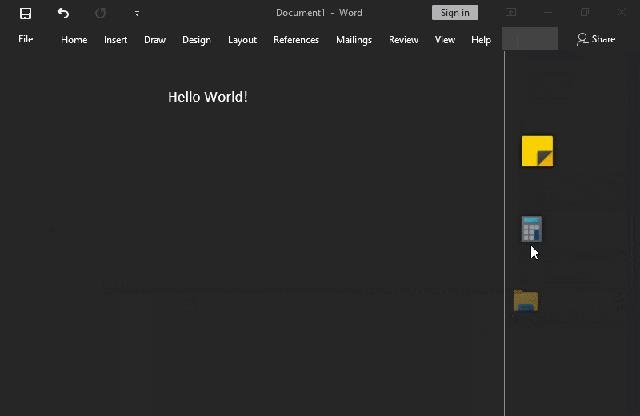
Task: Click the greyed Redo icon
Action: (100, 13)
